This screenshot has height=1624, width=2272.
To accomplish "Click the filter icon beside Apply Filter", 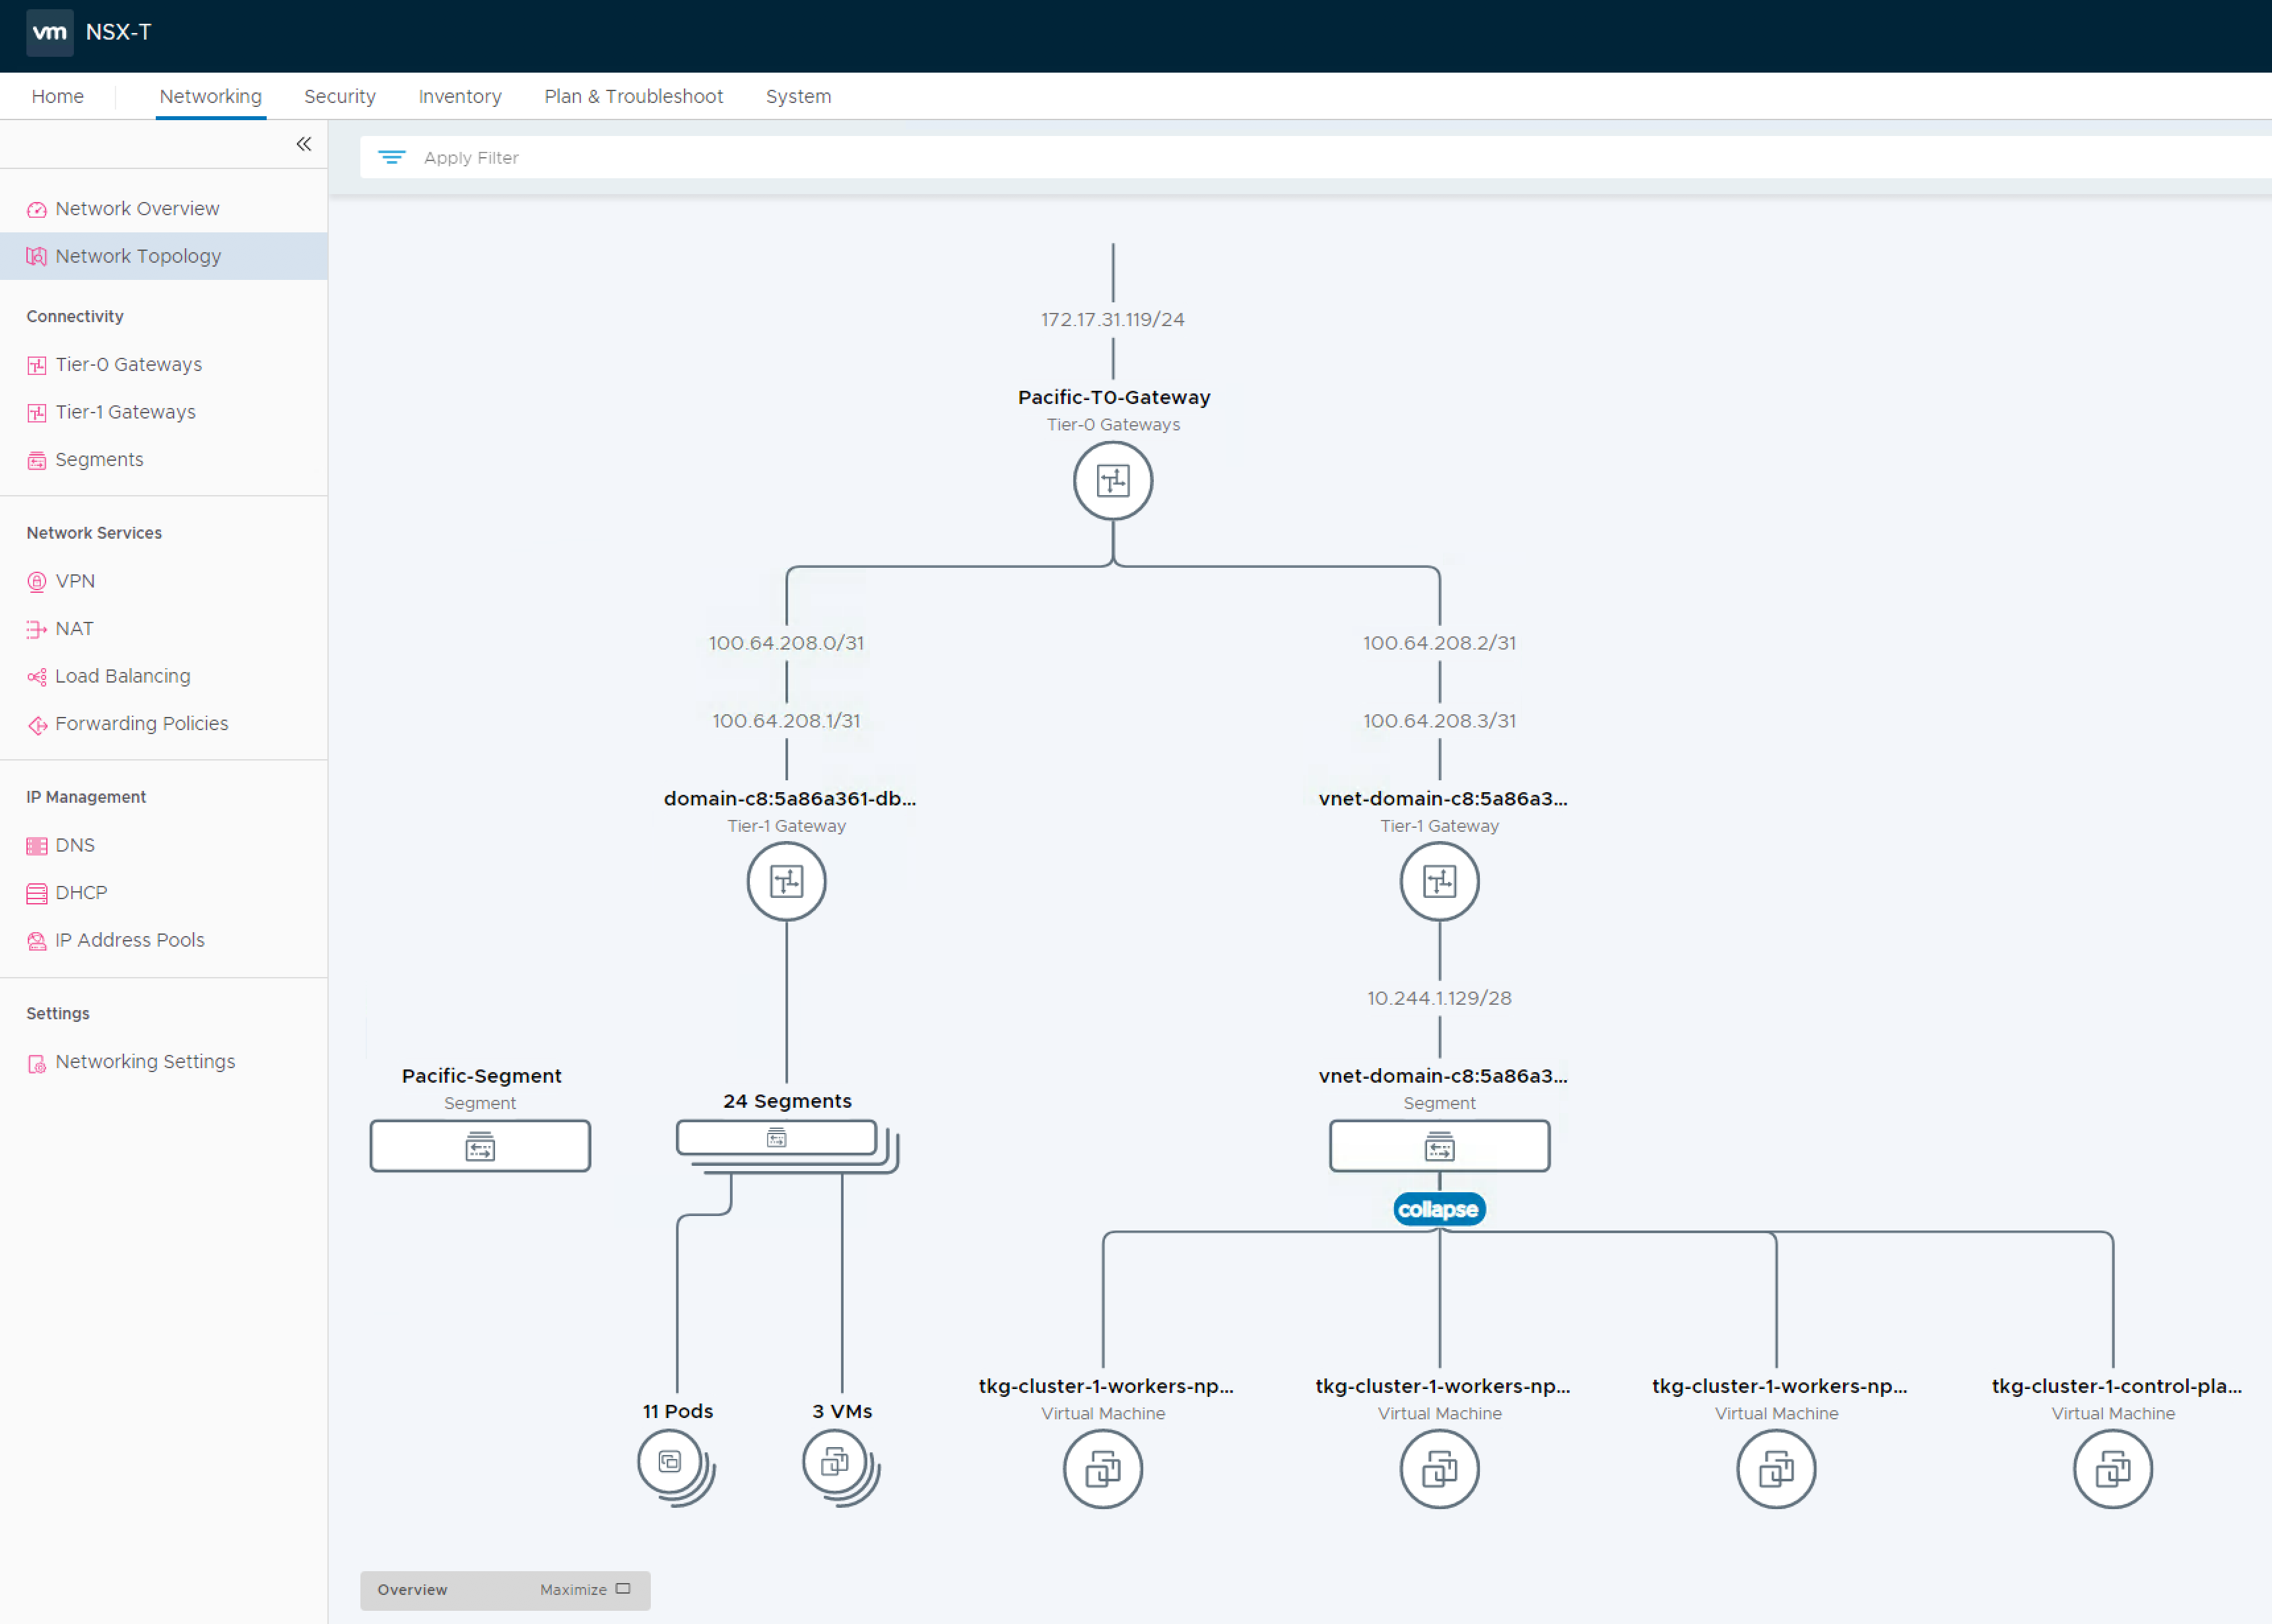I will (x=391, y=158).
